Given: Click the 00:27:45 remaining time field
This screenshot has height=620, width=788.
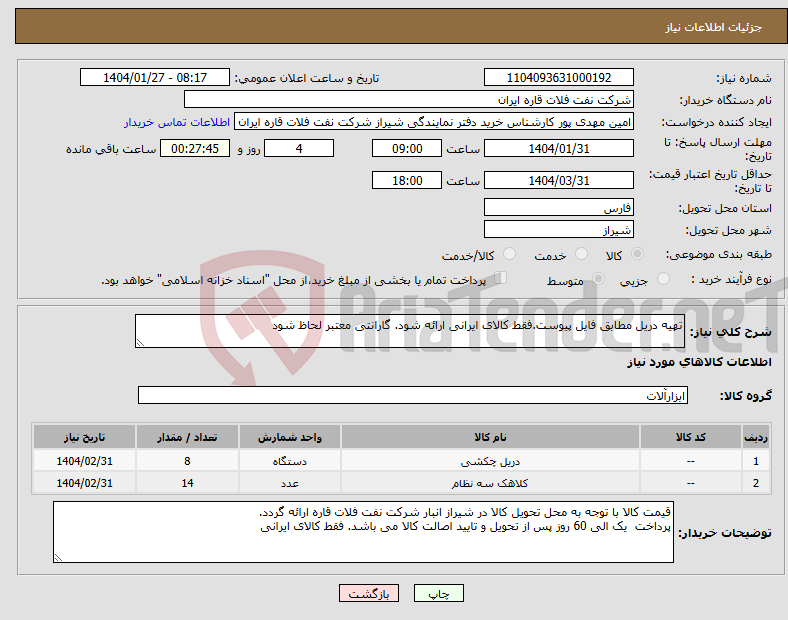Looking at the screenshot, I should click(195, 149).
